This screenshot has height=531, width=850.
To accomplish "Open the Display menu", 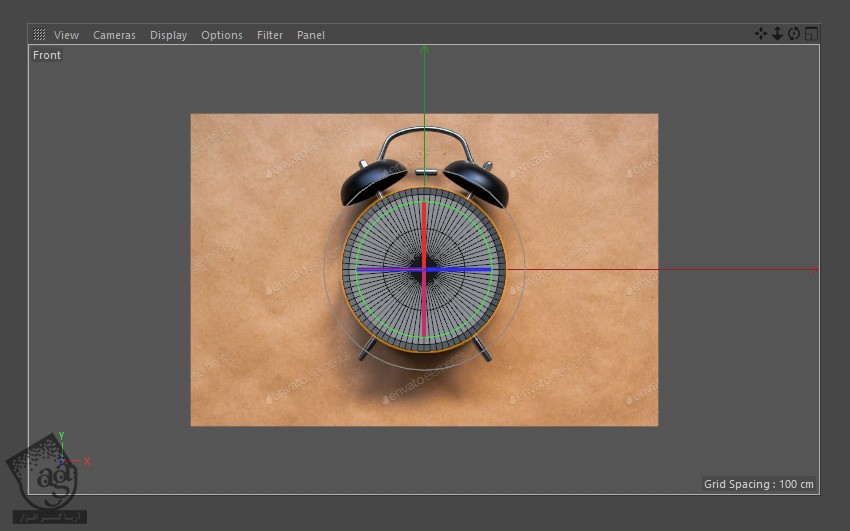I will 168,35.
